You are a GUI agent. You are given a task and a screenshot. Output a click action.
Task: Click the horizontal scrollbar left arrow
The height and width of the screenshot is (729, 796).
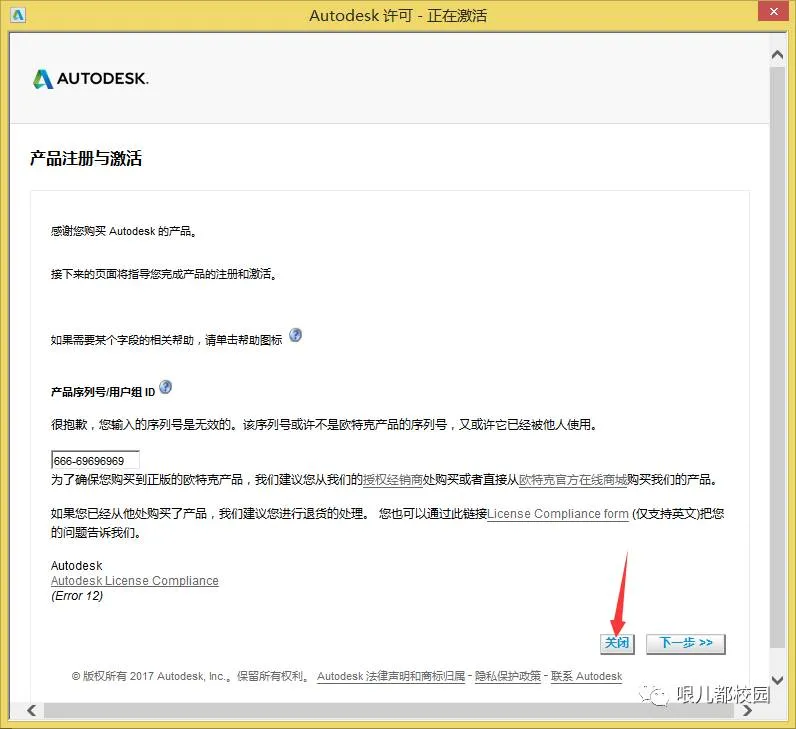coord(31,710)
